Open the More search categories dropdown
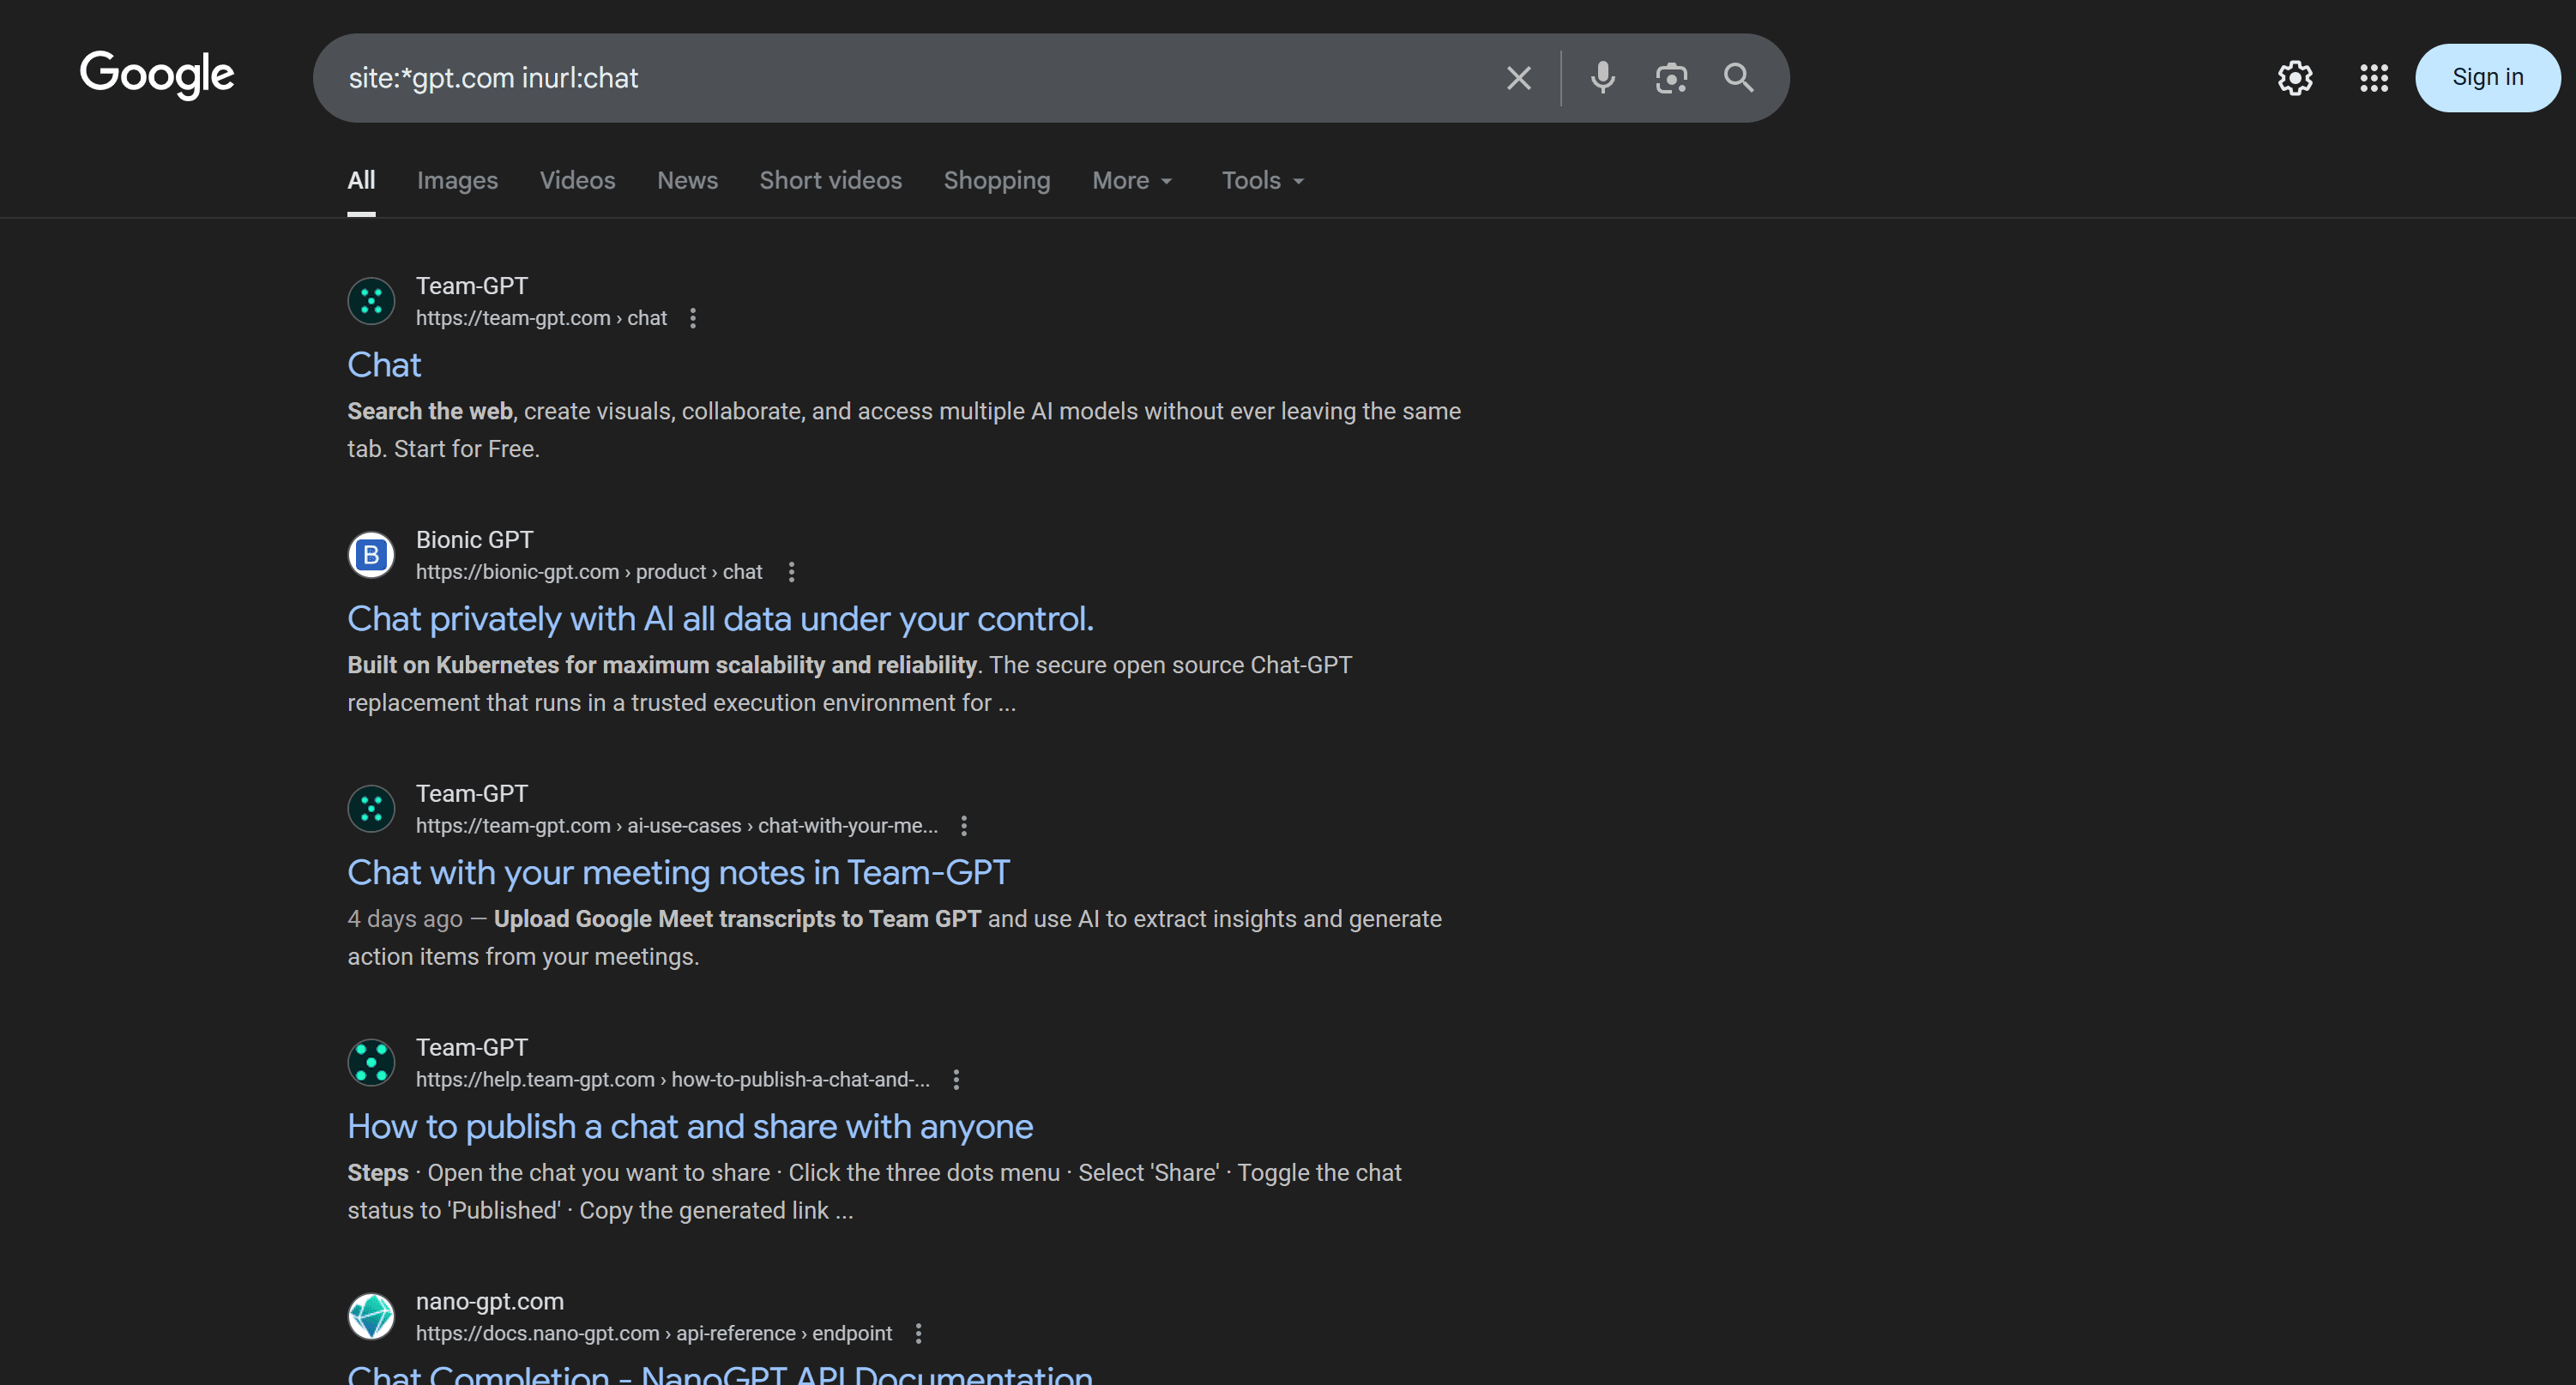 (x=1131, y=181)
